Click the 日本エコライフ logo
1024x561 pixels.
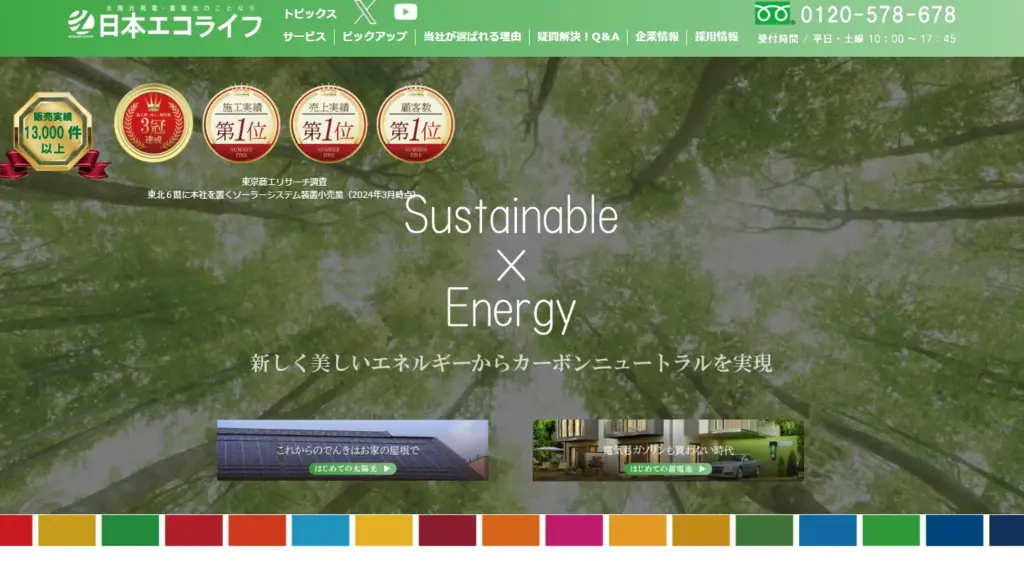click(165, 23)
